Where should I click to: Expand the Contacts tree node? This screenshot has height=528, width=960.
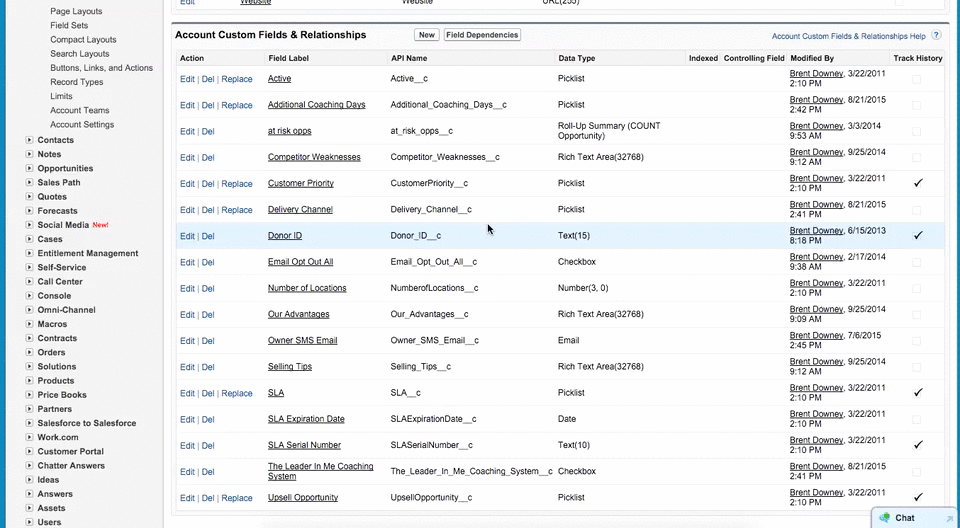(29, 140)
